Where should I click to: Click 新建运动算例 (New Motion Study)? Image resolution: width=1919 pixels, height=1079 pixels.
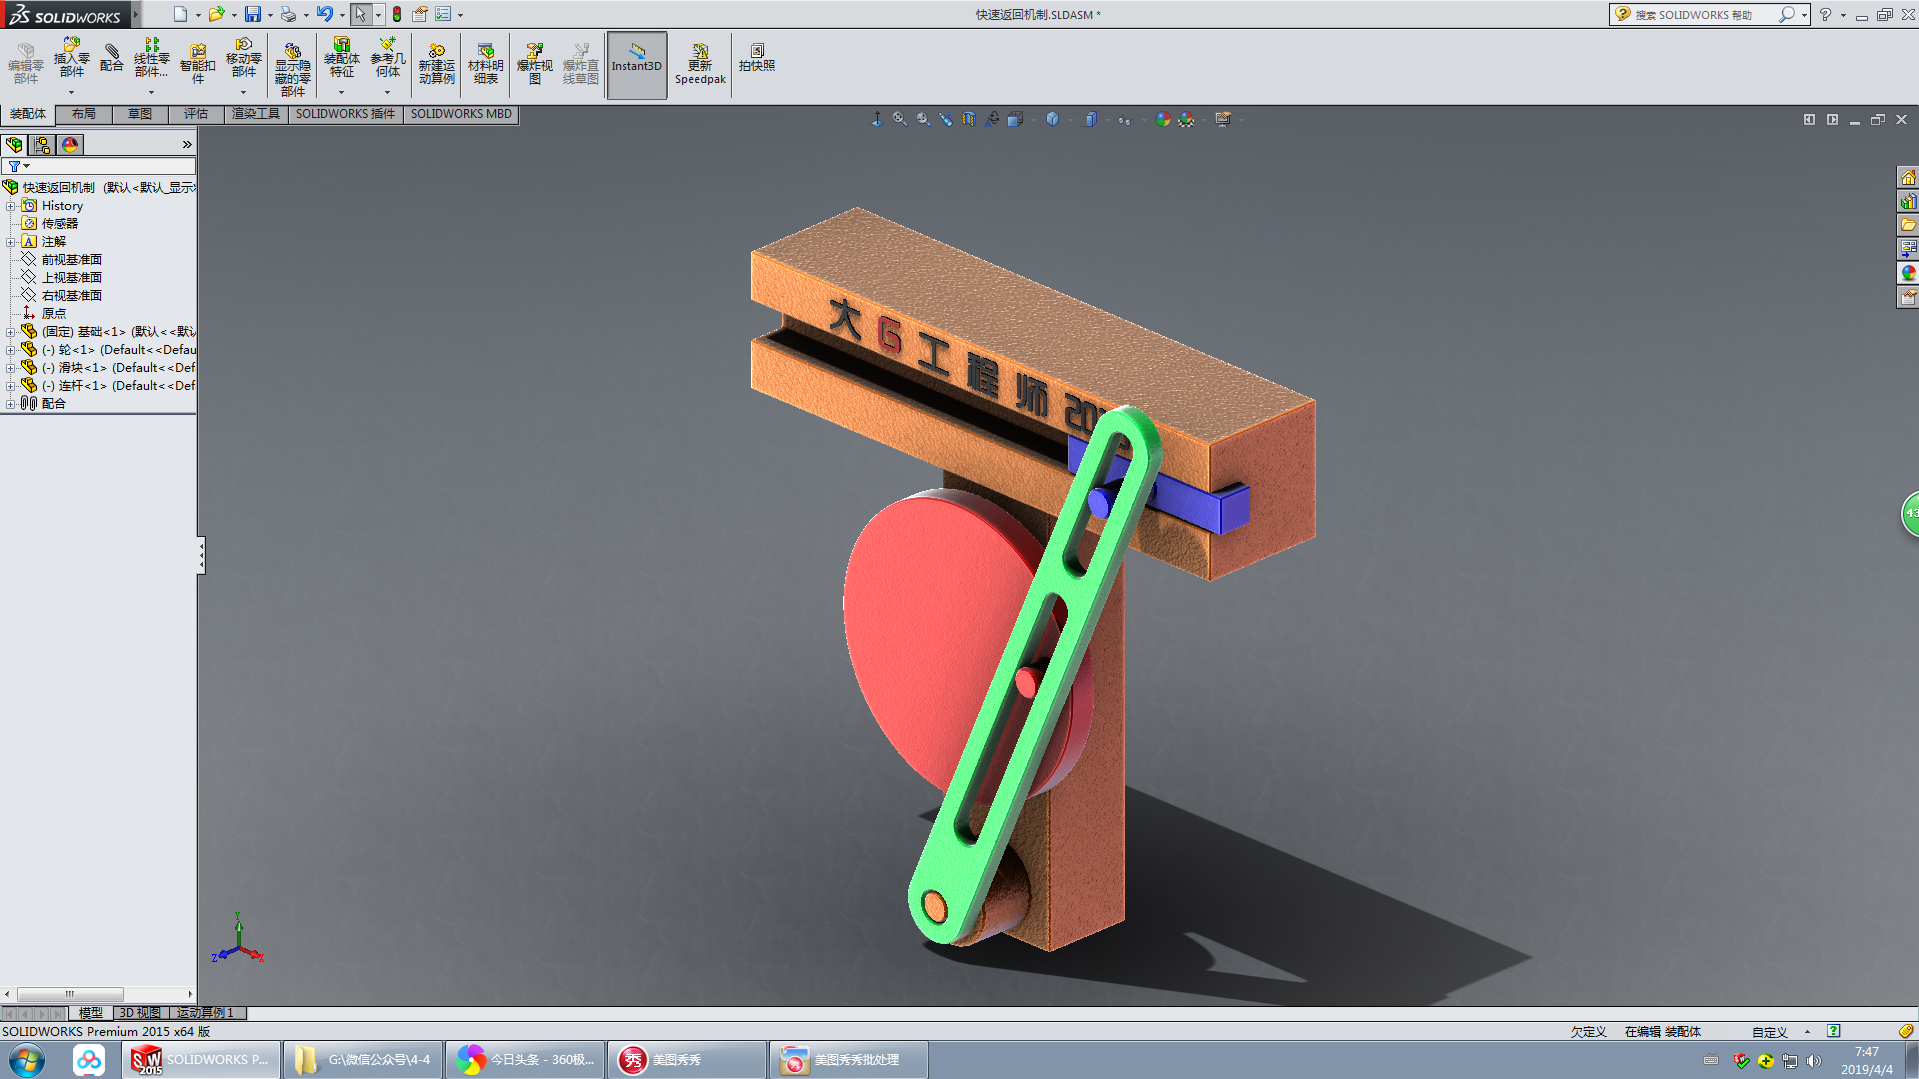coord(437,64)
